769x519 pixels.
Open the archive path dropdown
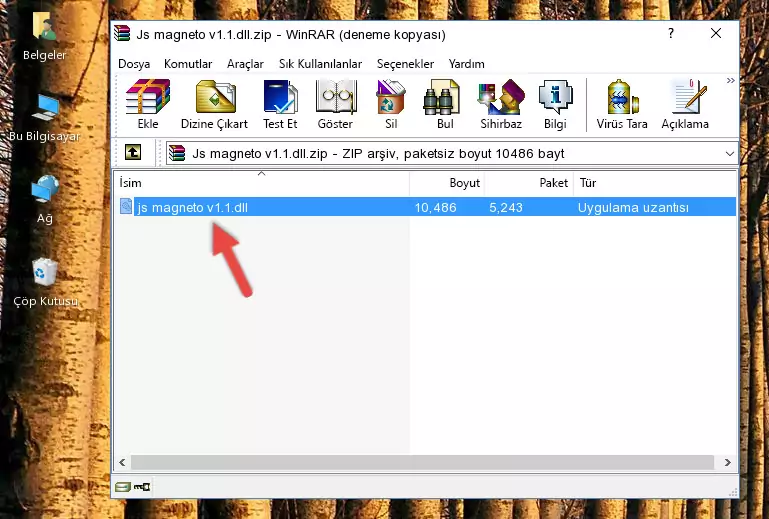point(729,154)
